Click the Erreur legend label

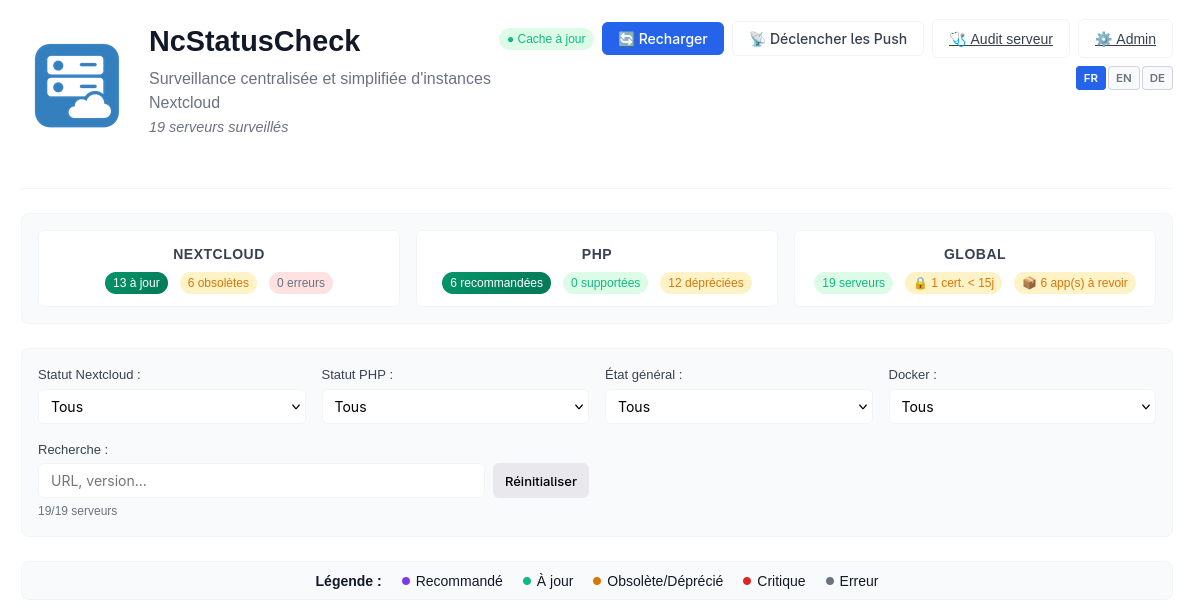pos(859,581)
